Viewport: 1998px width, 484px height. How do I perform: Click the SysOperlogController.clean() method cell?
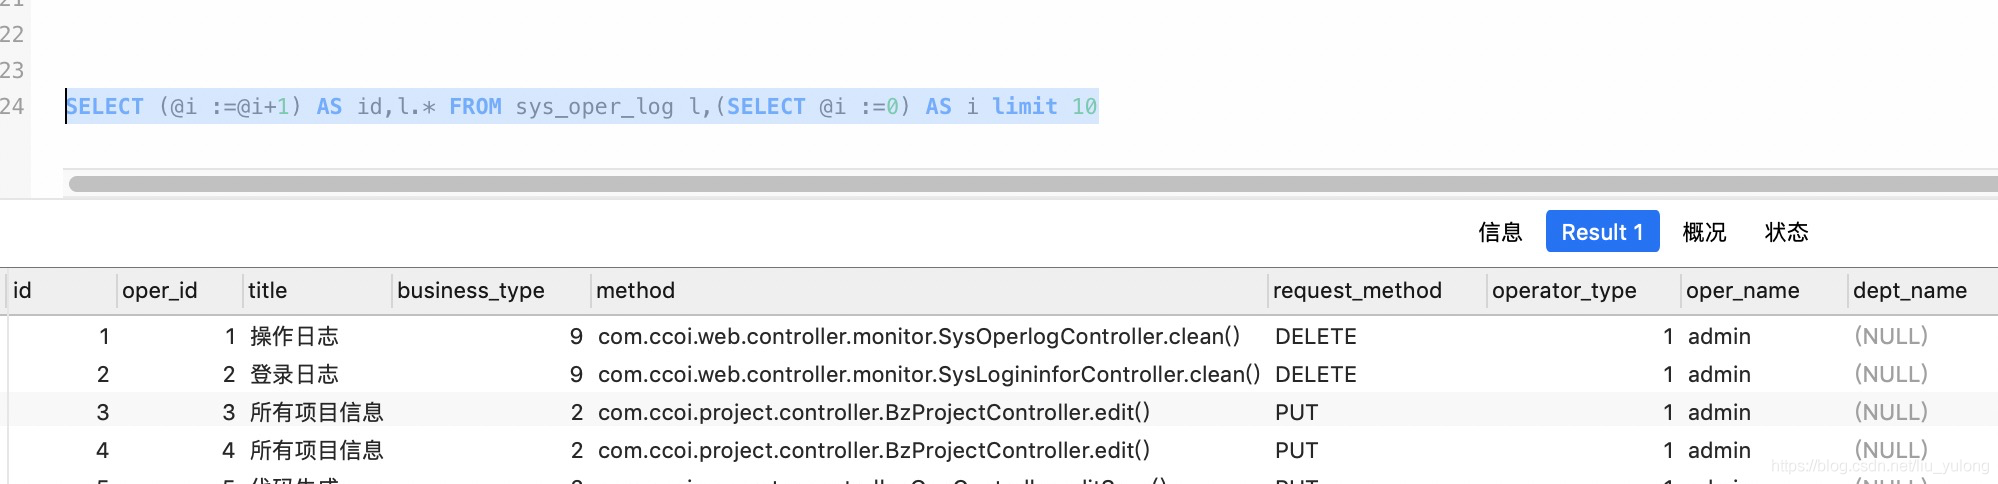[918, 337]
